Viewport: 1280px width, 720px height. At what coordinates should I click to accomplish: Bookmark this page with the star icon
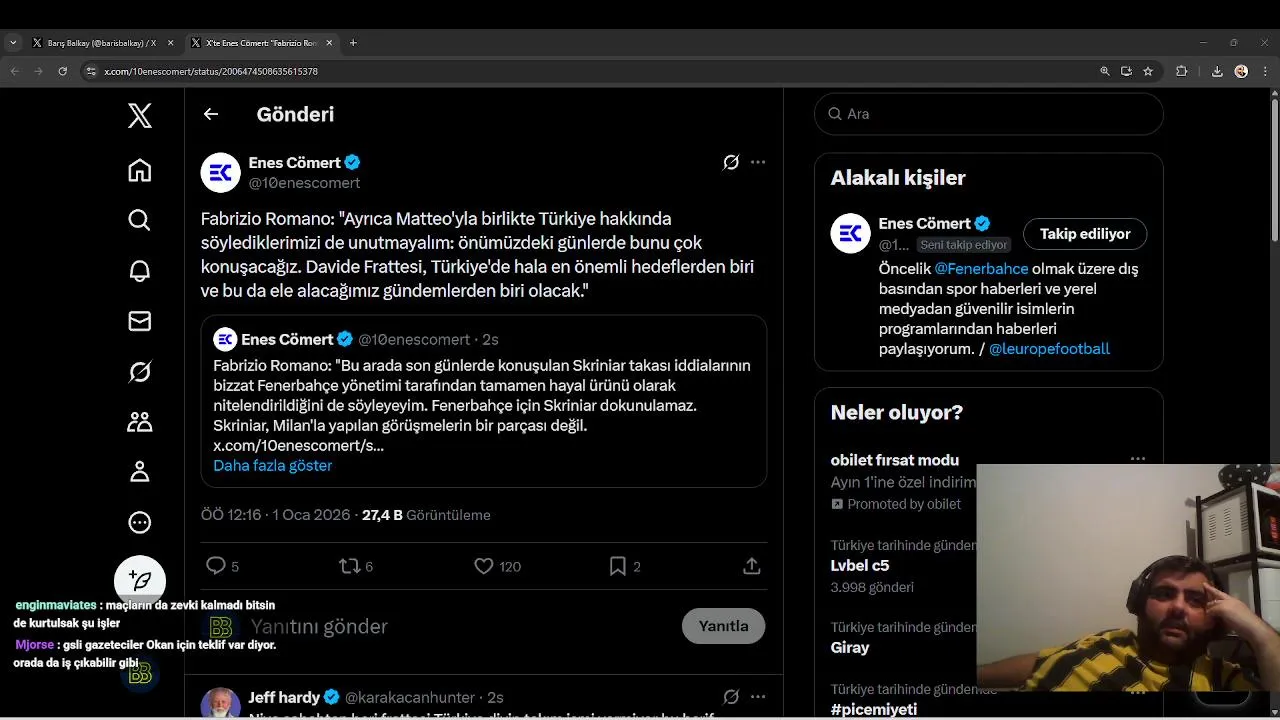tap(1148, 71)
